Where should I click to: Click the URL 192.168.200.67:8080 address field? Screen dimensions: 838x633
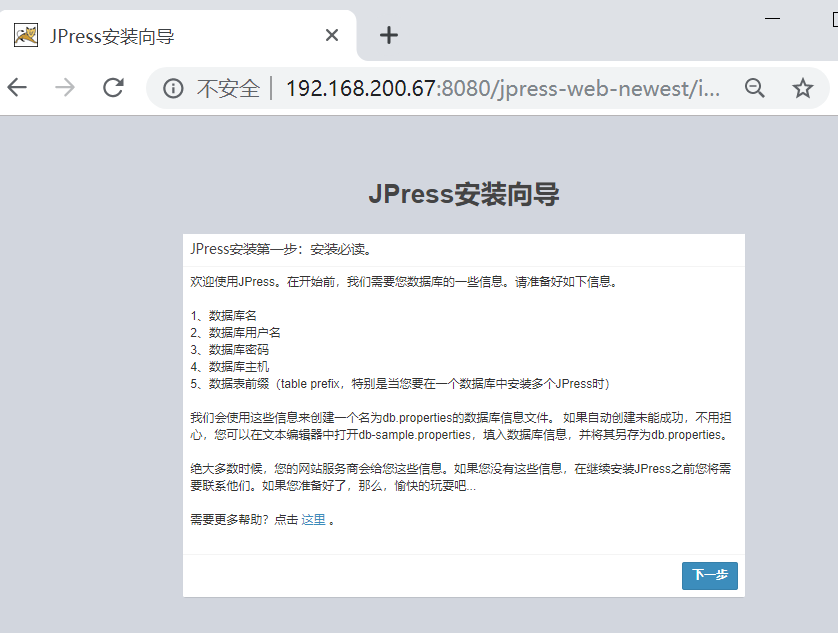pos(503,88)
